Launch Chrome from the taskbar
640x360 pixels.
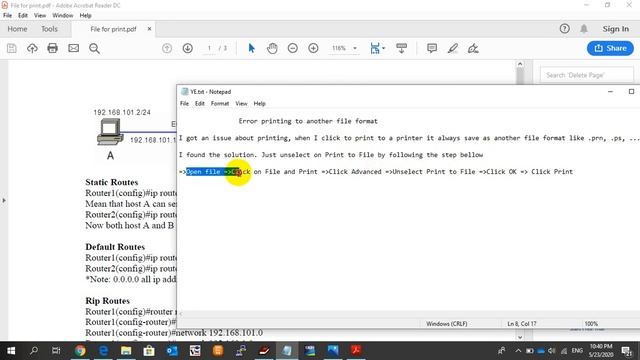coord(80,351)
